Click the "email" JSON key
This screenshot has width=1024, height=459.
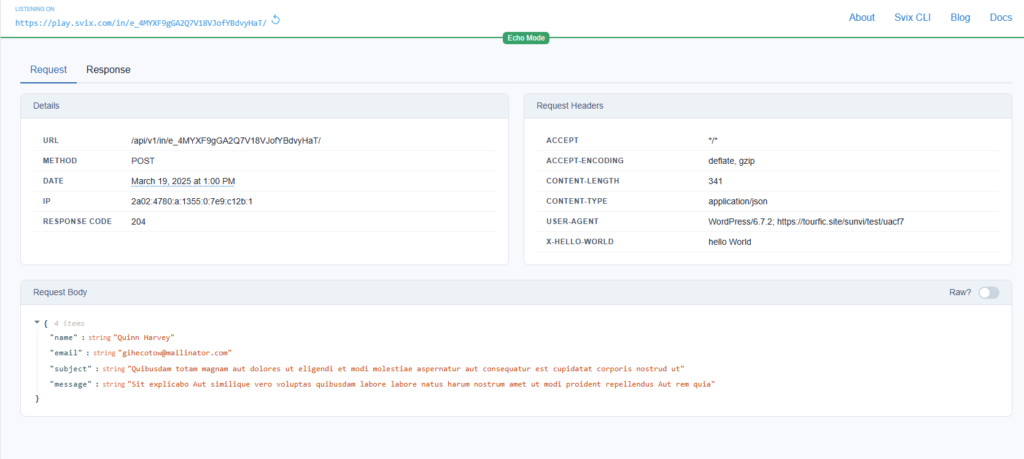[x=65, y=353]
